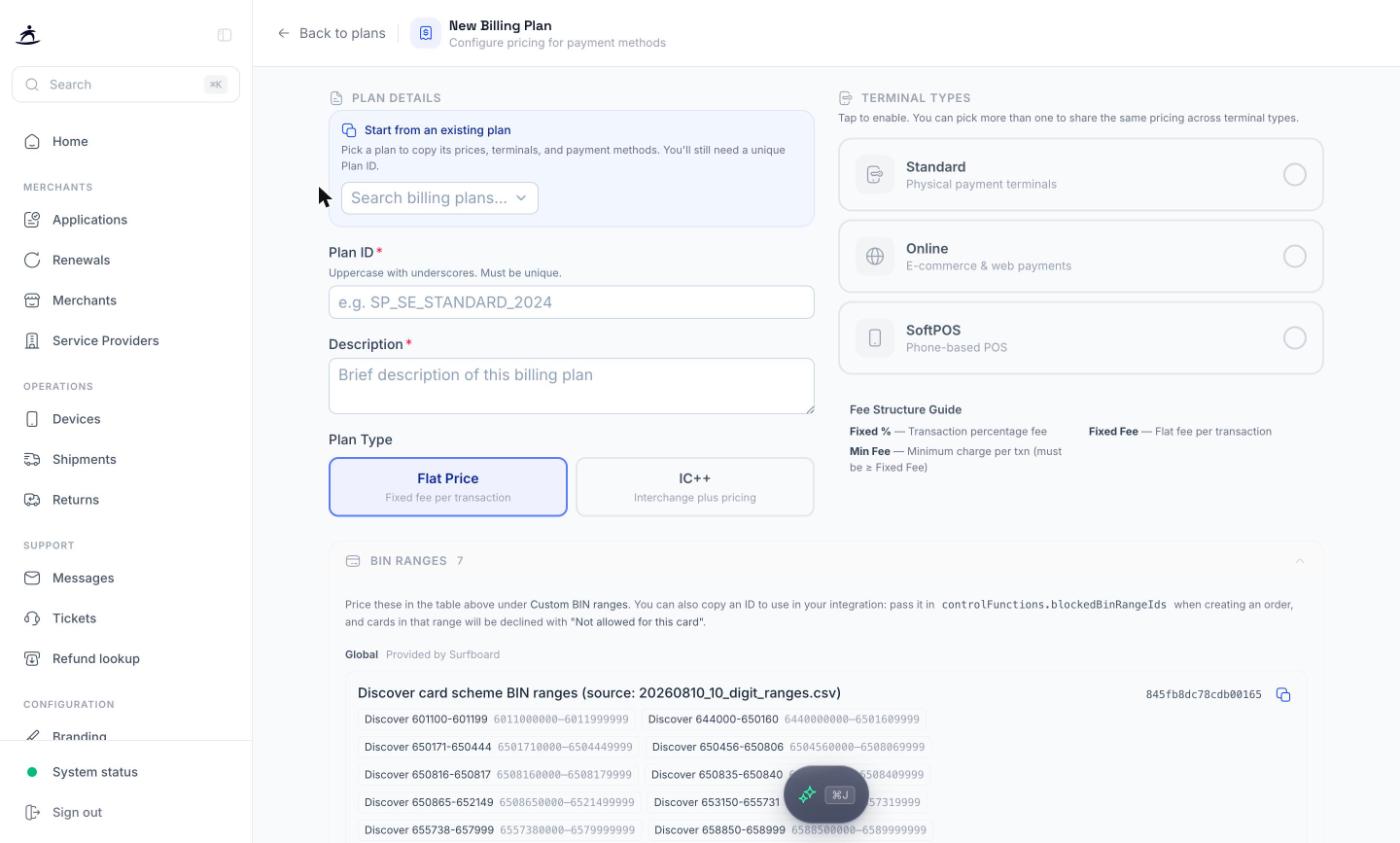Click the Surfboard logo icon
Viewport: 1400px width, 843px height.
[x=28, y=35]
